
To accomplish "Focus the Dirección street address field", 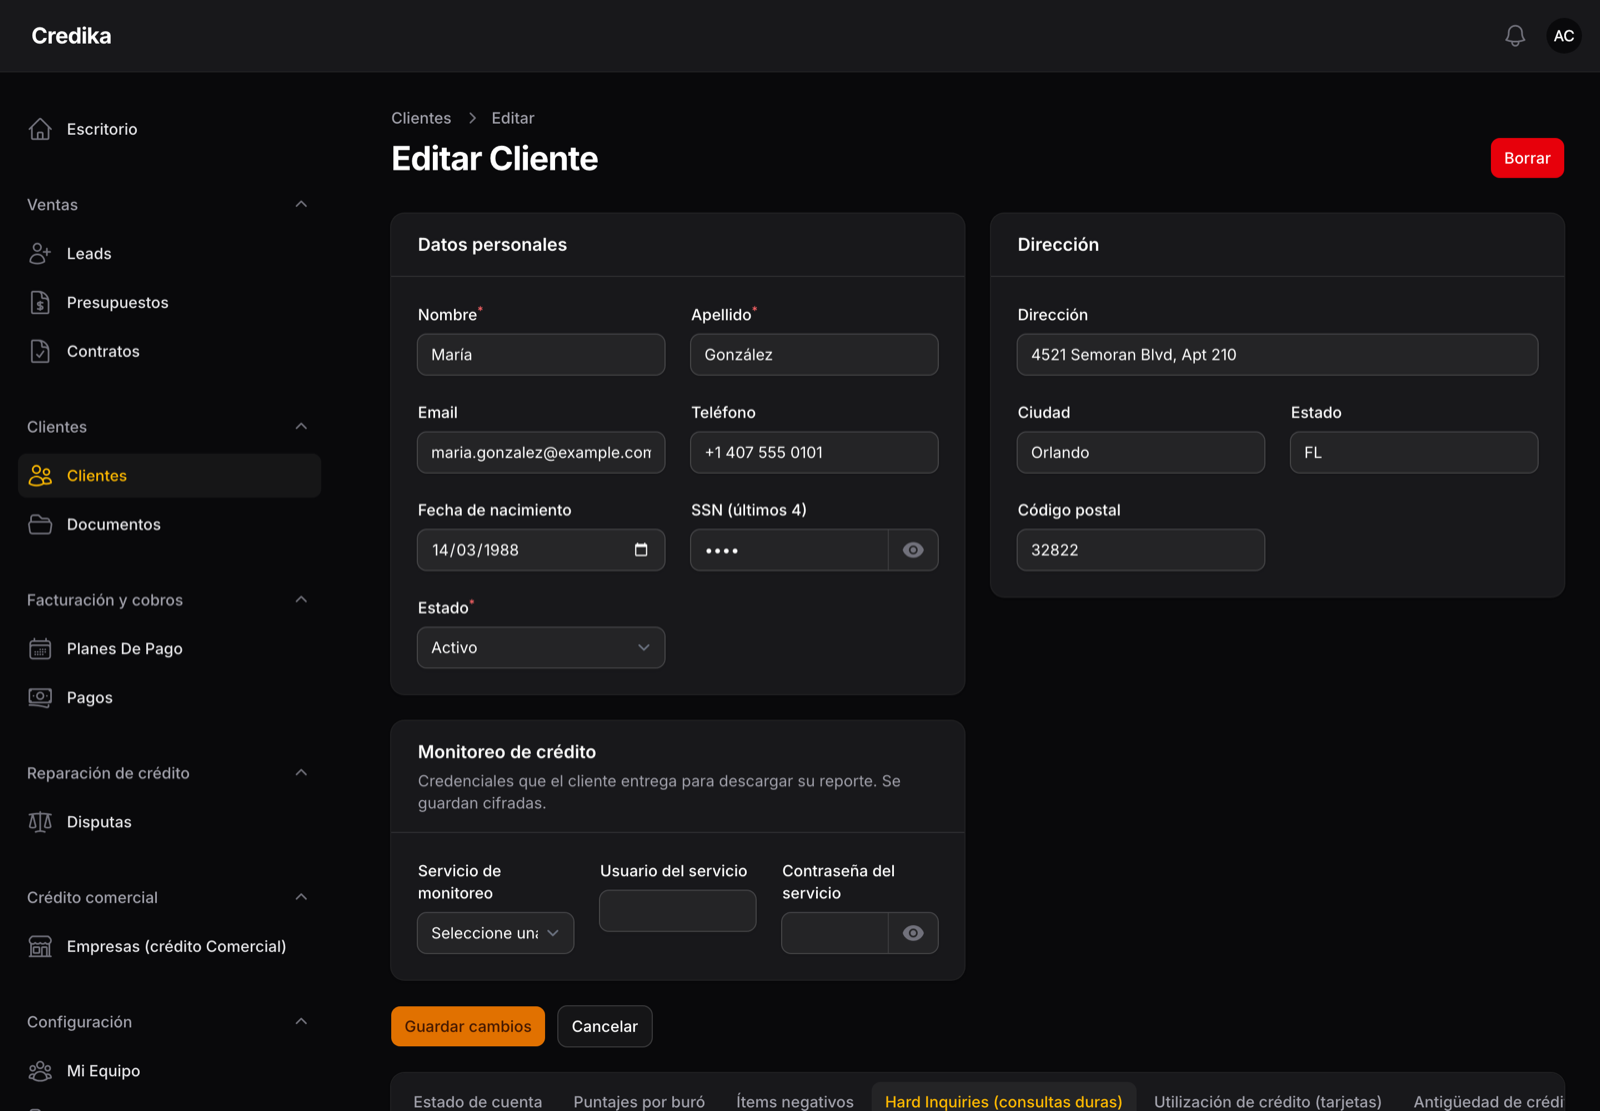I will [x=1277, y=355].
